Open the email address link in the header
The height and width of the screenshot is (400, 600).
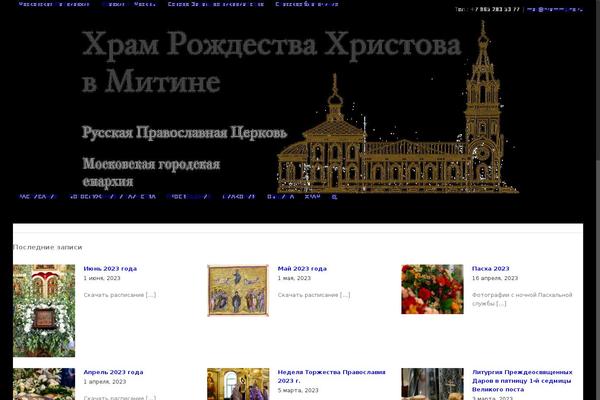(x=555, y=9)
